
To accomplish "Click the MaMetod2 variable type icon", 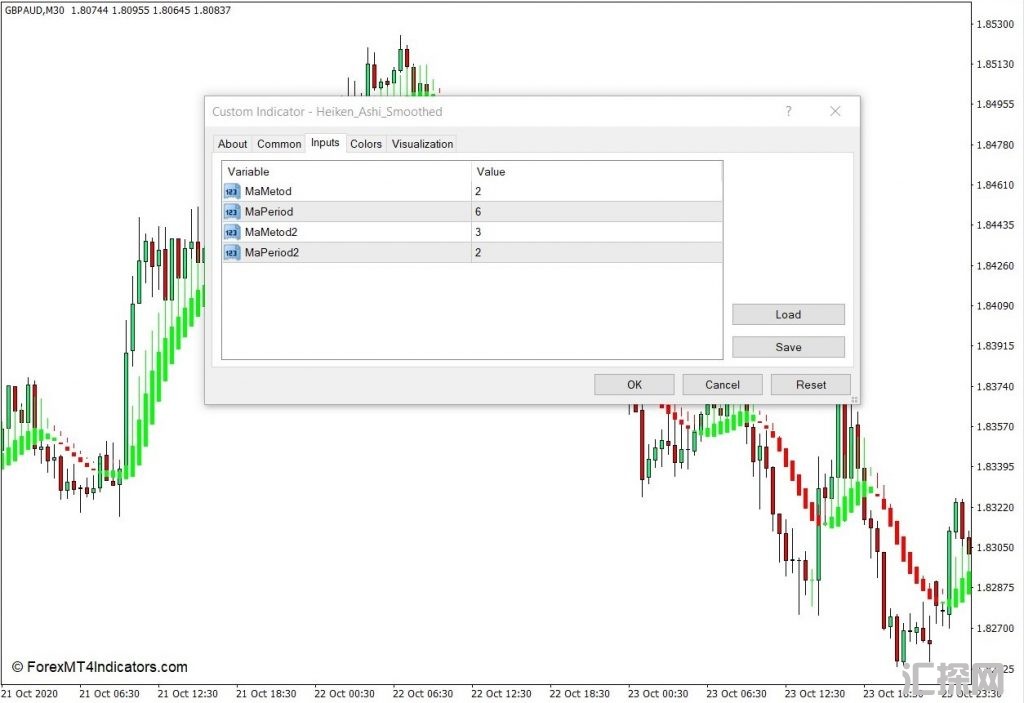I will 232,232.
